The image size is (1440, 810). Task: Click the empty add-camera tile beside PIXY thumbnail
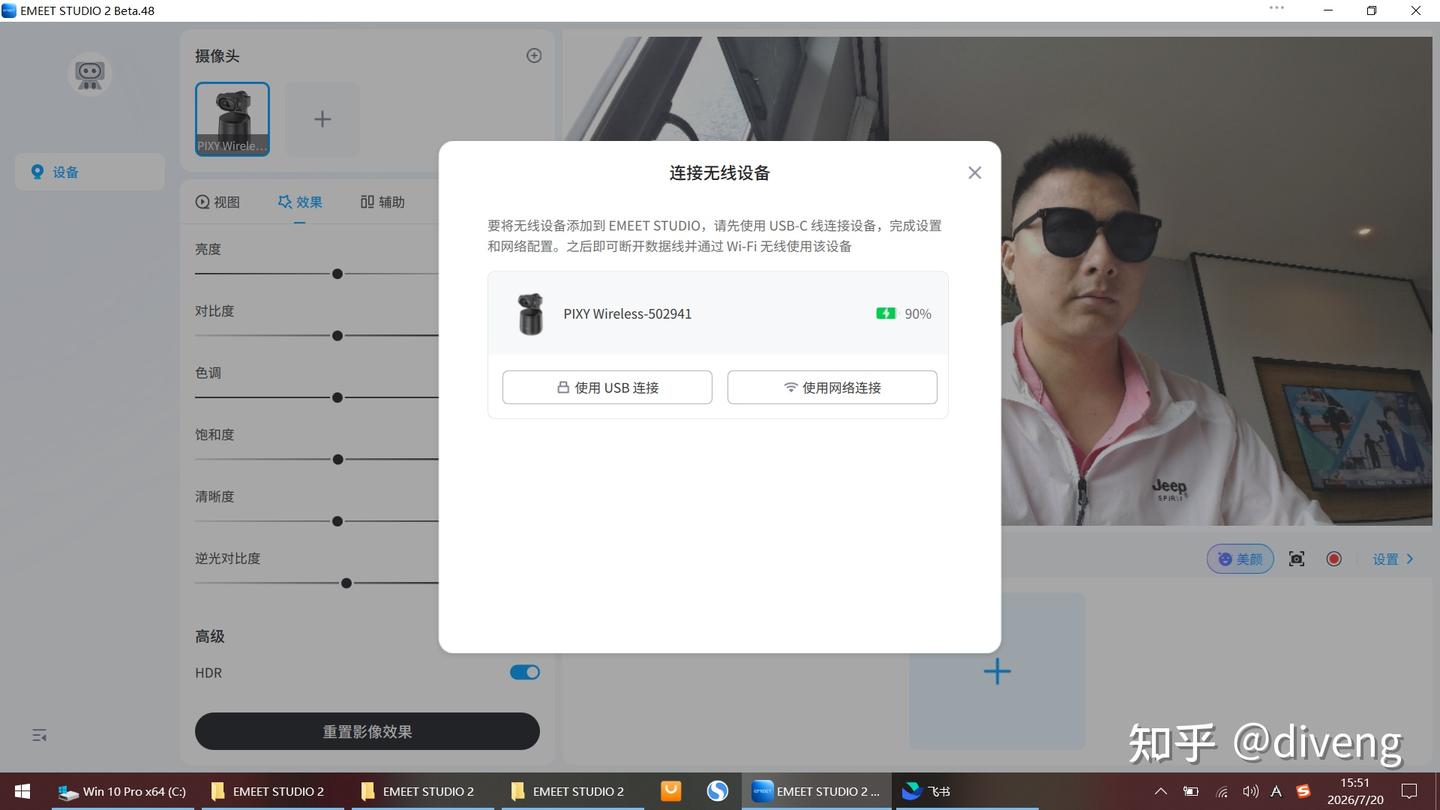tap(322, 119)
